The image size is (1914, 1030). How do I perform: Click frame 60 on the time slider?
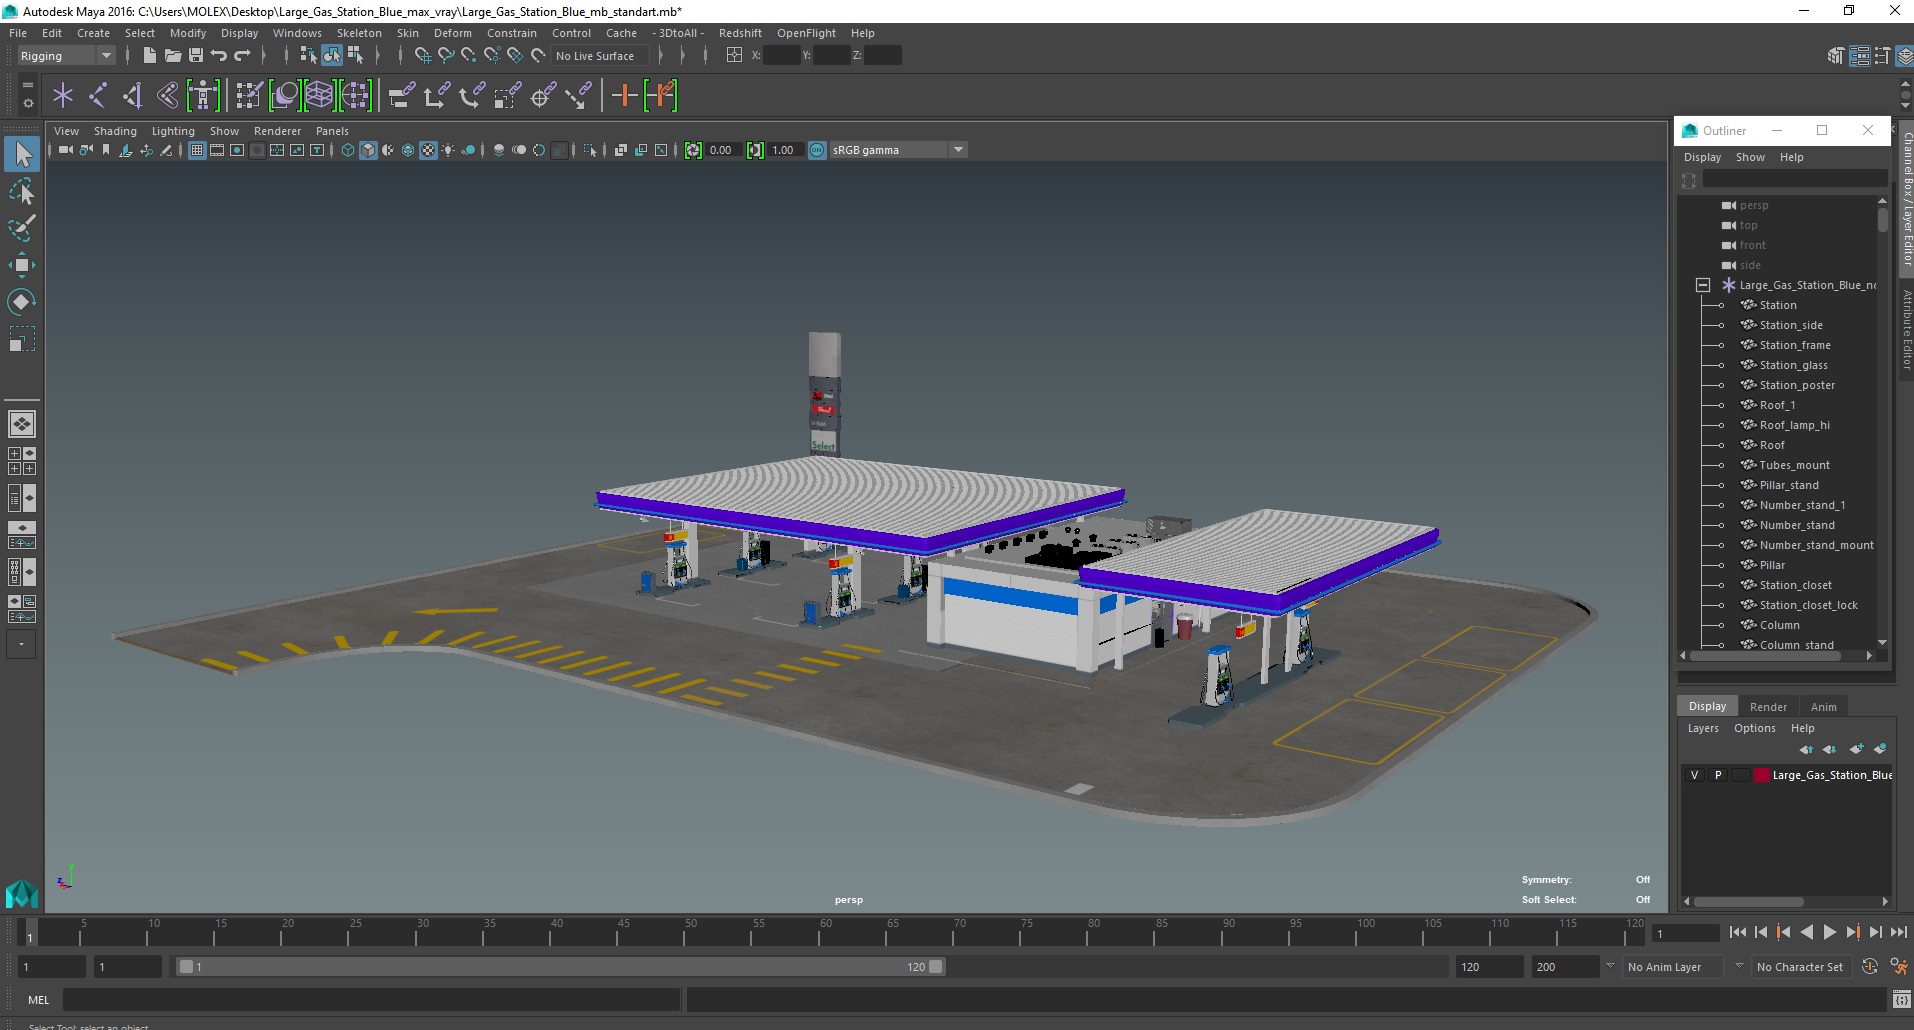(x=825, y=933)
